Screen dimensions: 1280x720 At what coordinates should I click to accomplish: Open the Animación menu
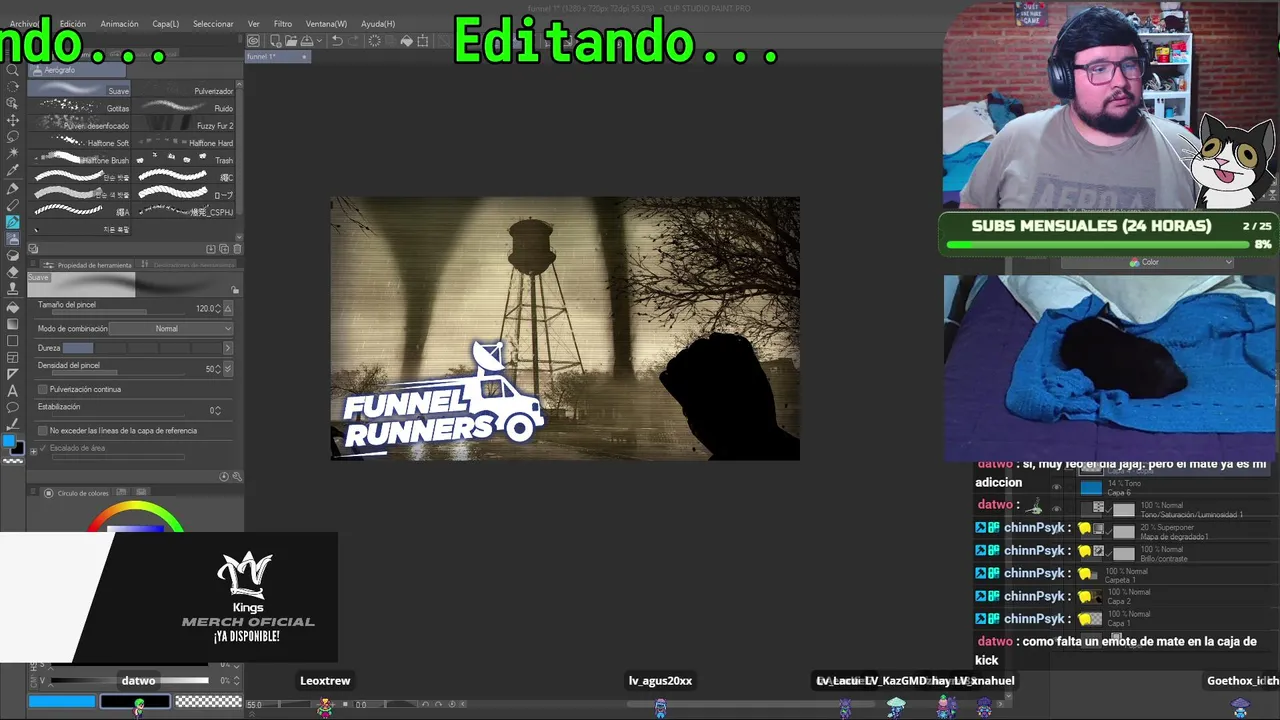[120, 24]
